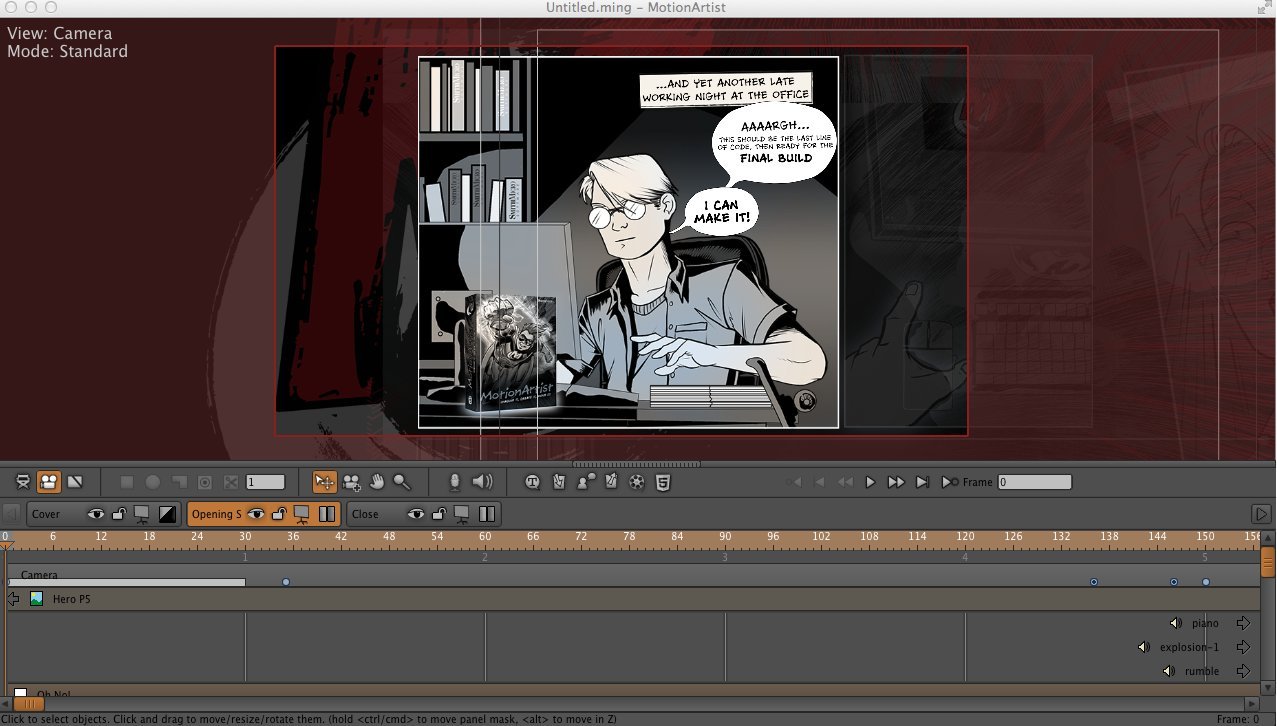Toggle visibility of the Close panel
This screenshot has width=1277, height=726.
tap(417, 513)
